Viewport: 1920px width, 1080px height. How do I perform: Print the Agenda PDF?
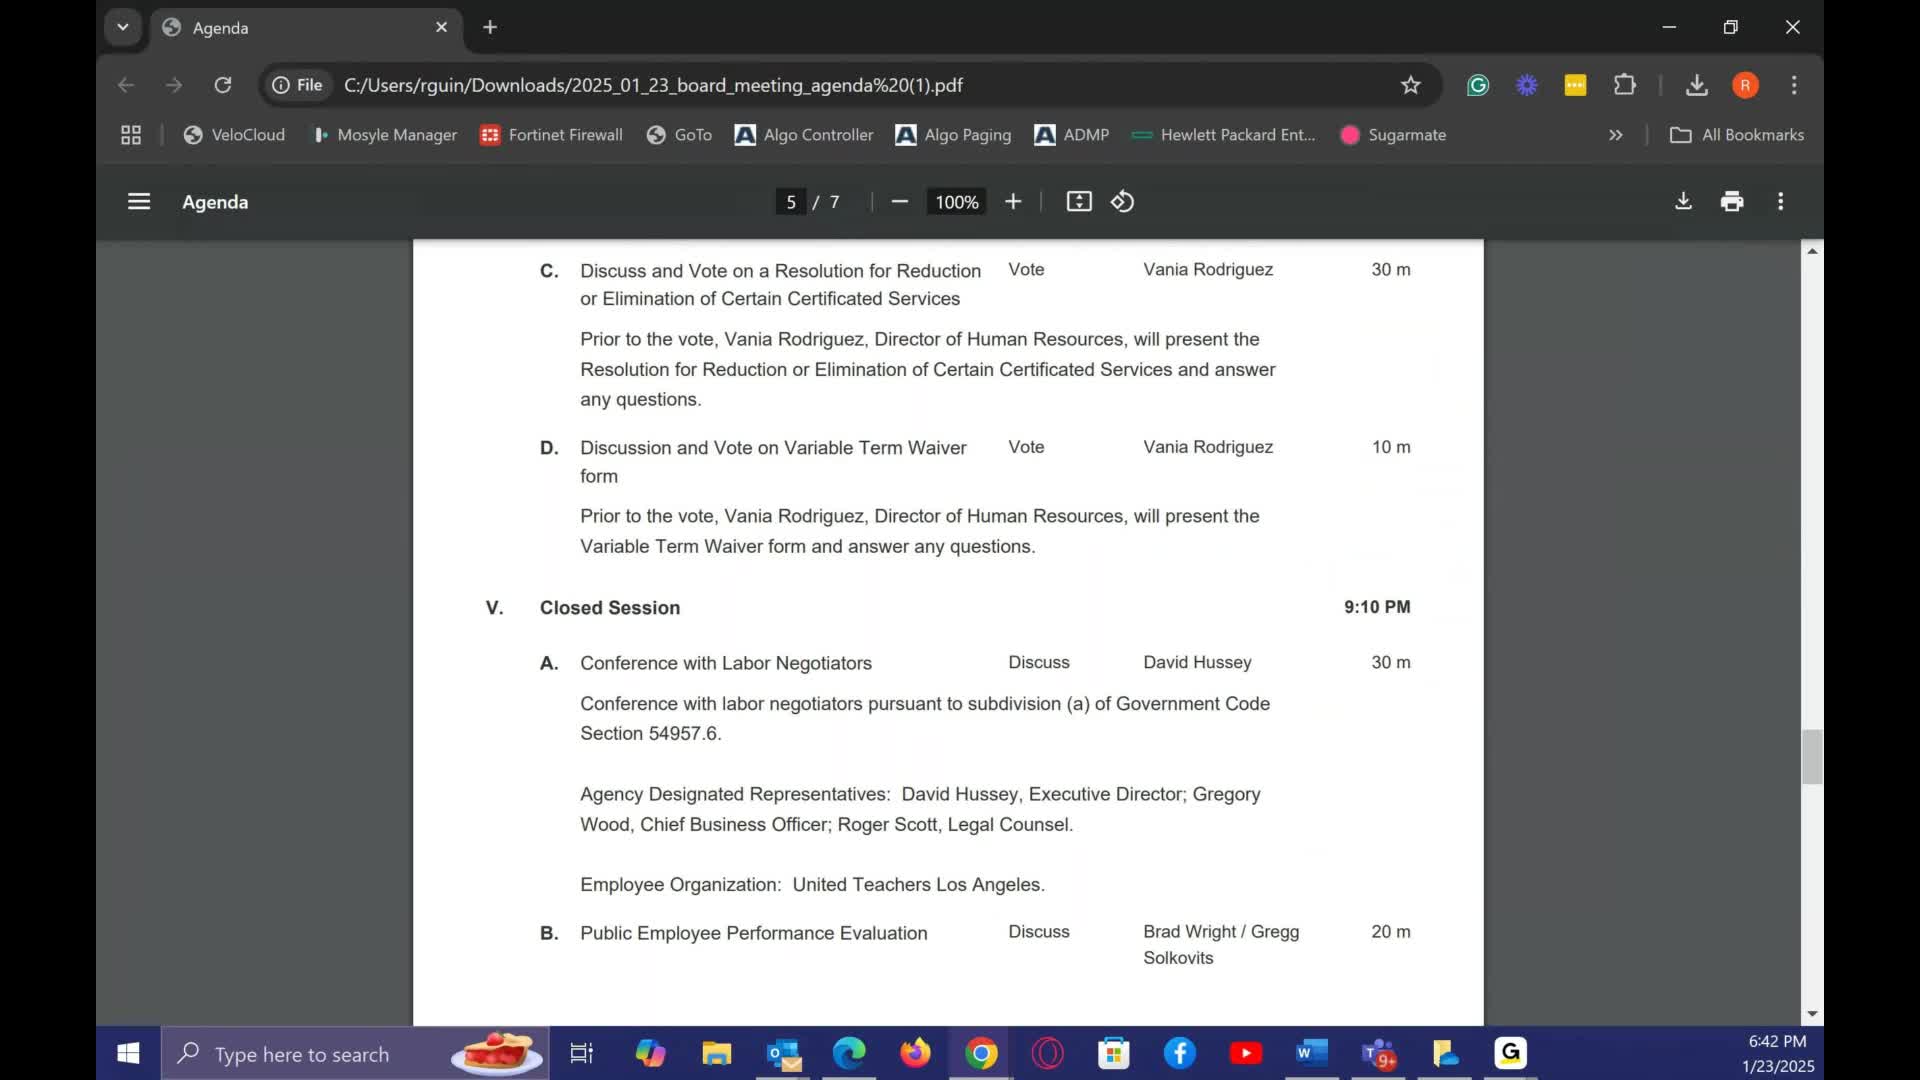1732,202
